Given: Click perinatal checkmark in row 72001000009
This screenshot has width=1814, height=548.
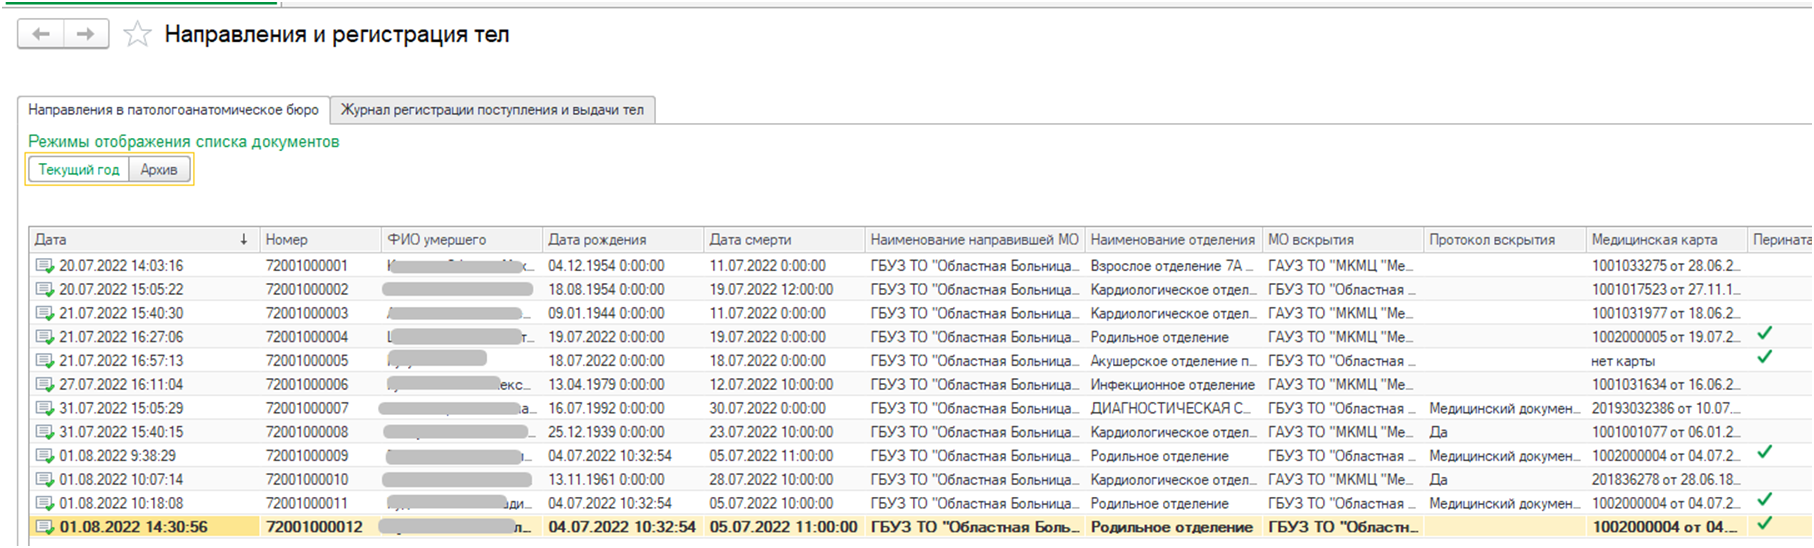Looking at the screenshot, I should click(x=1764, y=452).
